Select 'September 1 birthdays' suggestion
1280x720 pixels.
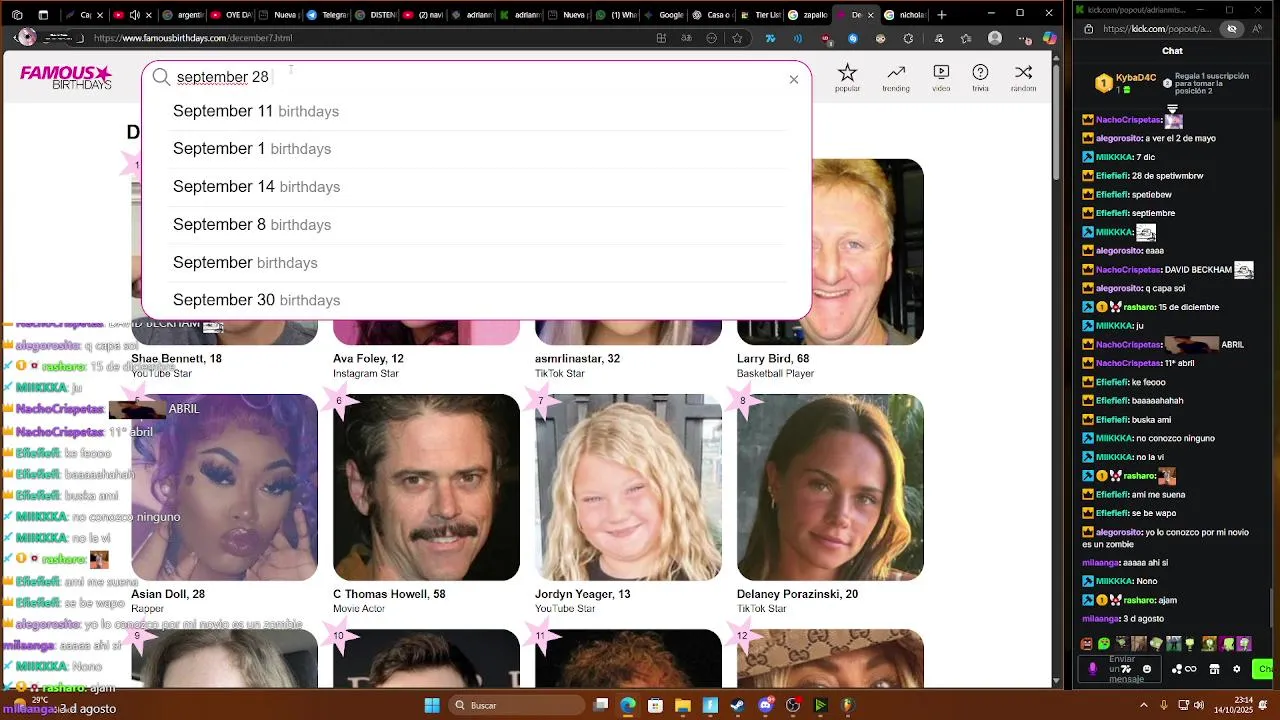[478, 149]
